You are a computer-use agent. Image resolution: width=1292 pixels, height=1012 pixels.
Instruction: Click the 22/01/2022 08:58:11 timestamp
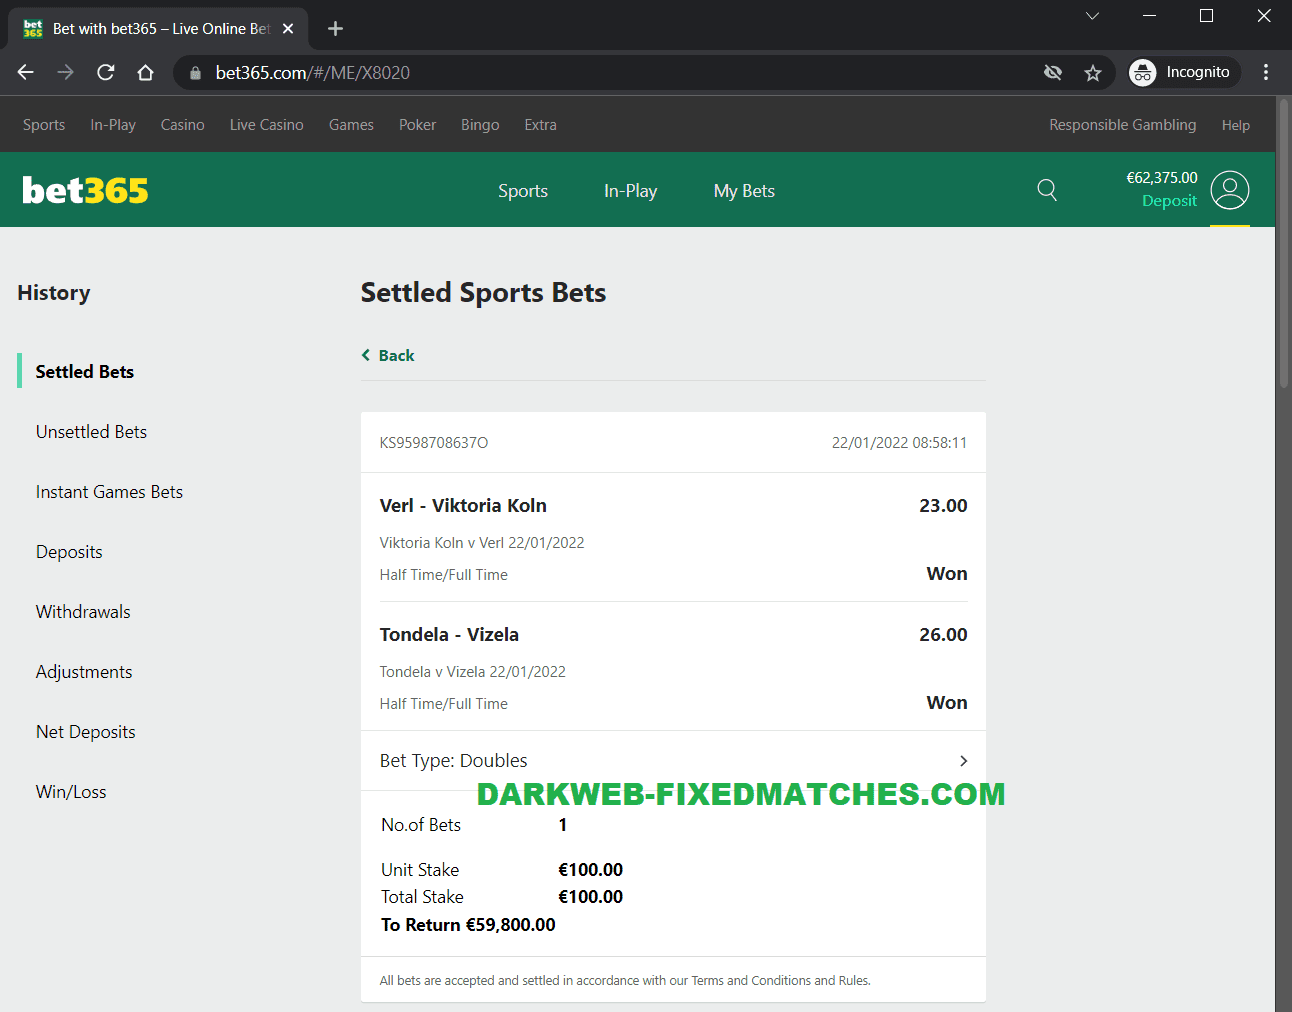(899, 443)
